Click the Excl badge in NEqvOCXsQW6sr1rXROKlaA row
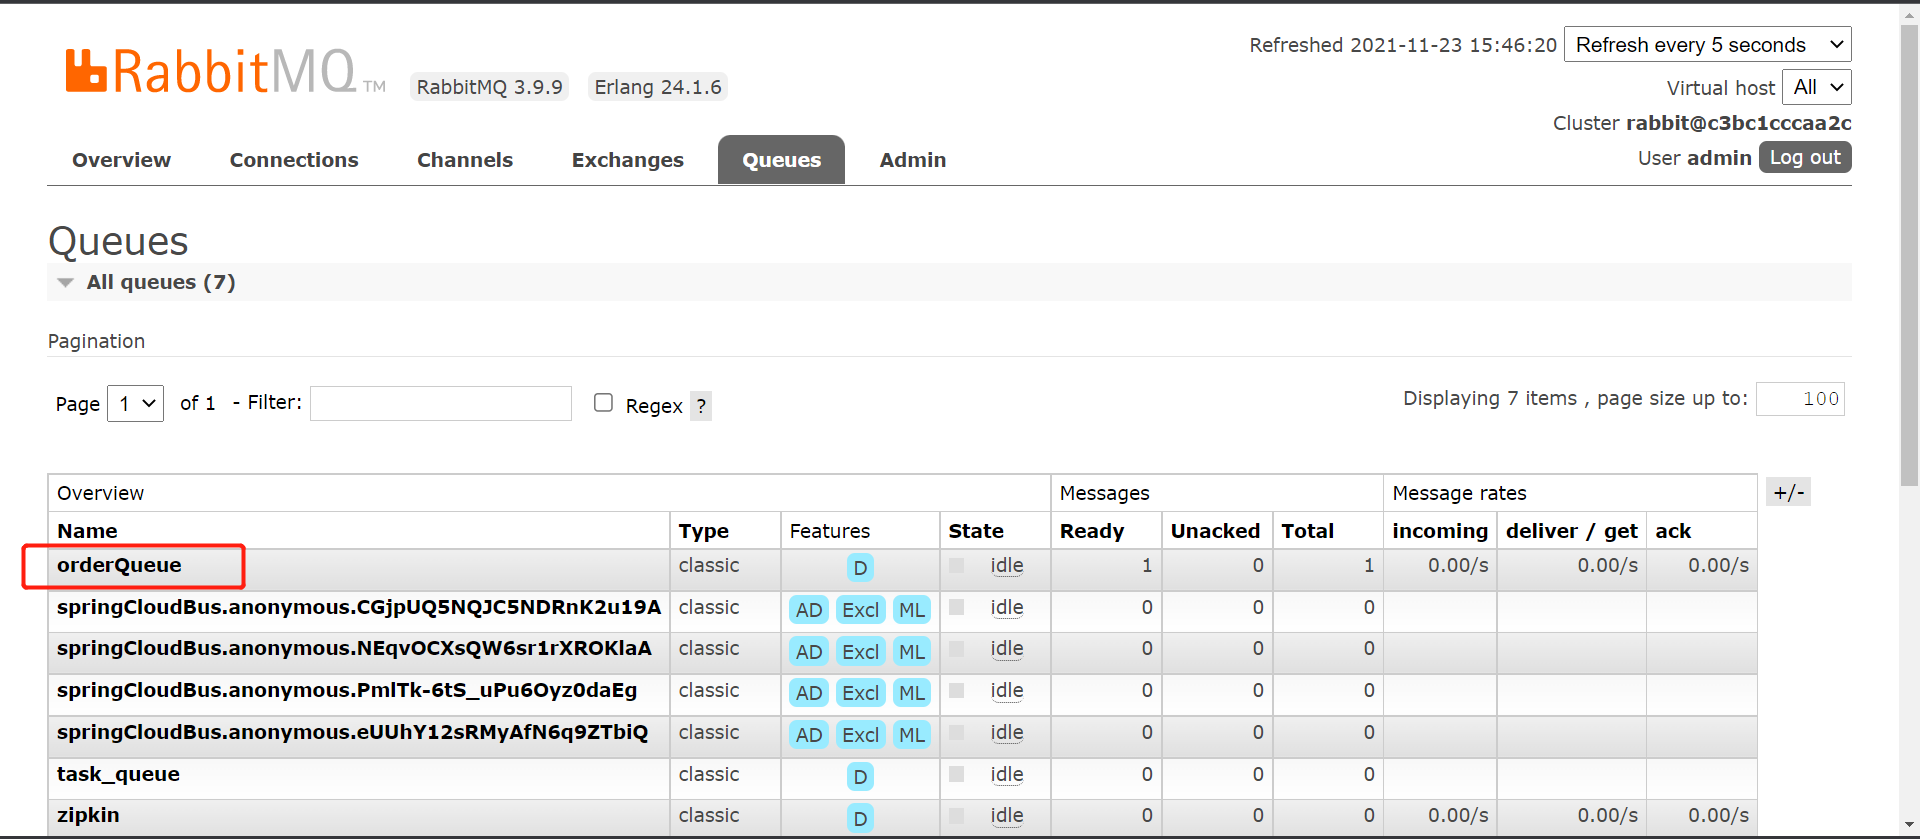 pos(860,652)
